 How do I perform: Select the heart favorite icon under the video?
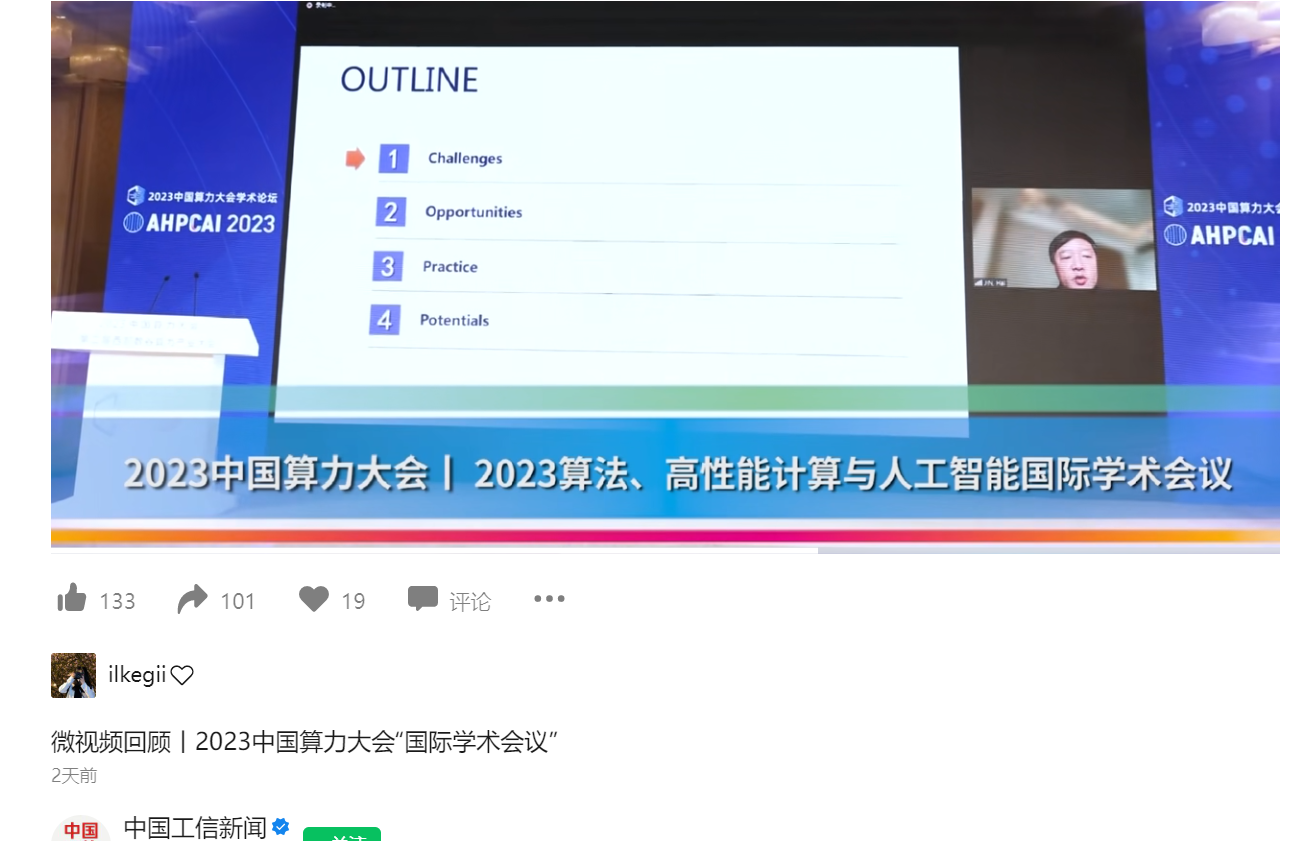314,598
